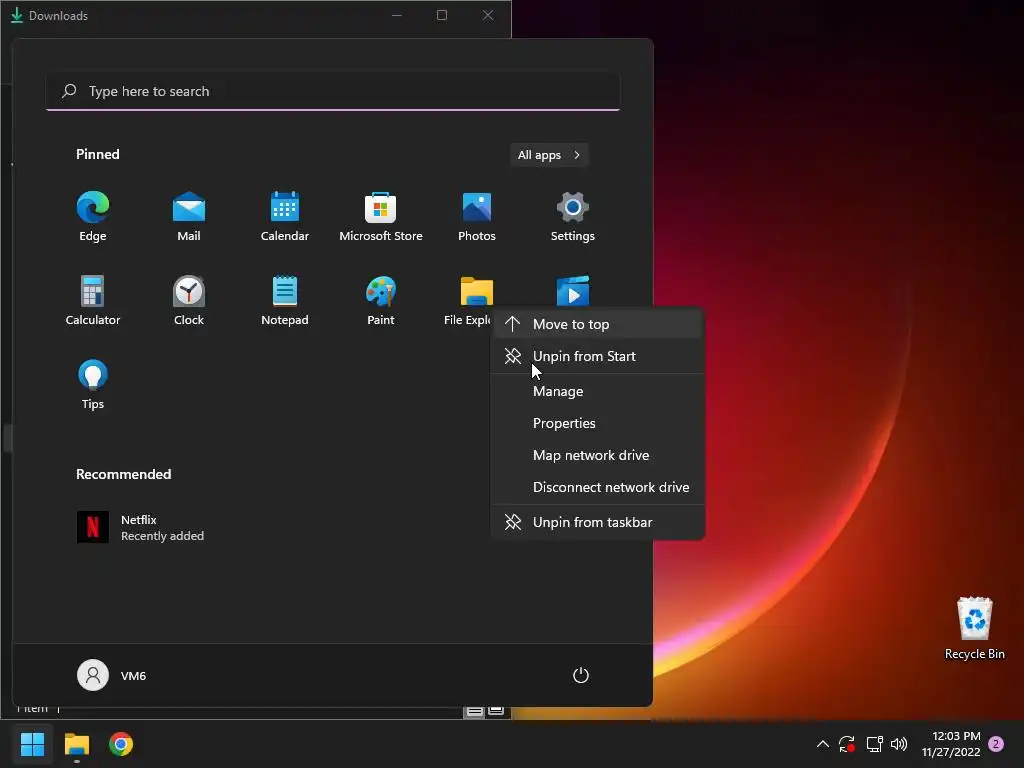Open the clock and date flyout
The image size is (1024, 768).
pos(951,744)
